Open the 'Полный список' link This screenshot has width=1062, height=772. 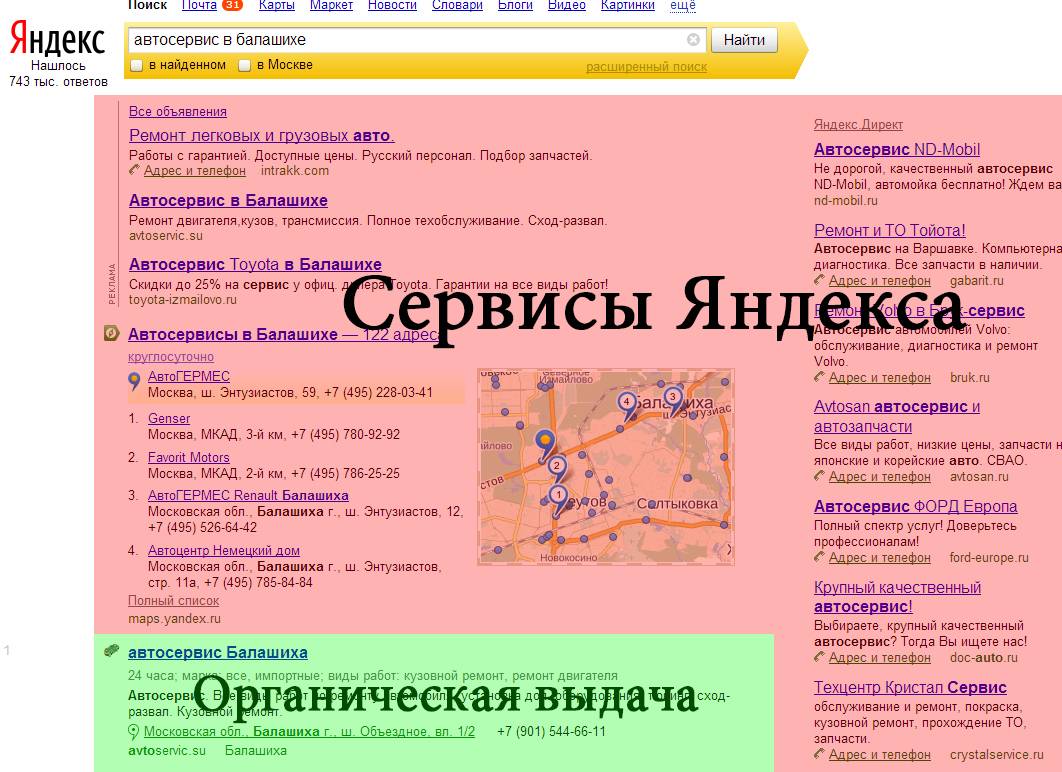point(173,601)
